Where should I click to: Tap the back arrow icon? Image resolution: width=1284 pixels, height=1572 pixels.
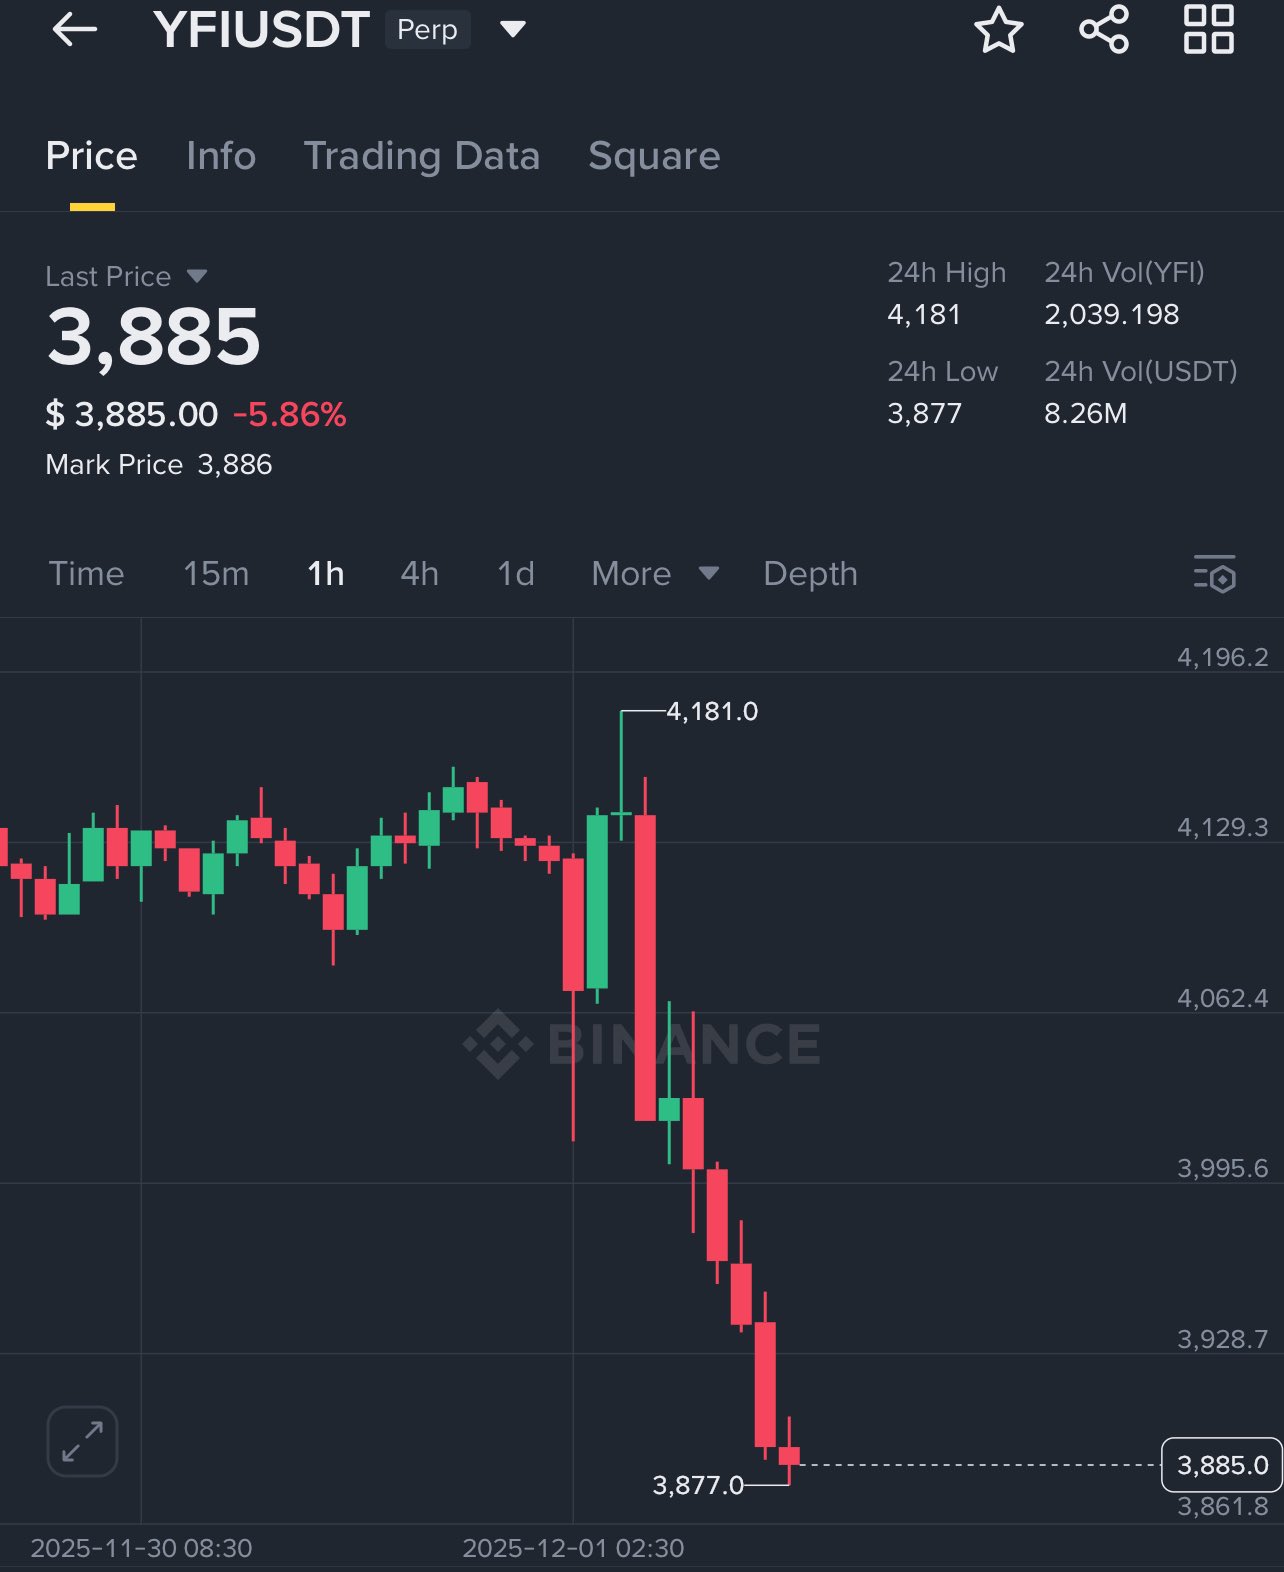click(x=75, y=30)
